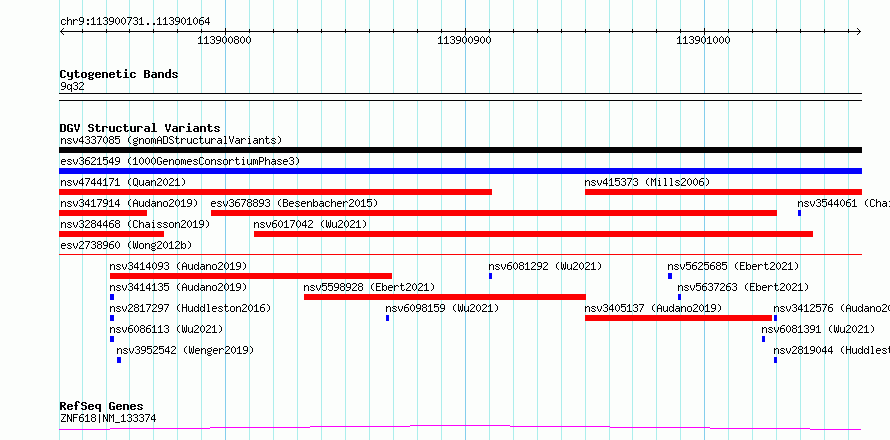Viewport: 890px width, 440px height.
Task: Open the nsv5598928 (Ebert2021) label
Action: point(370,287)
